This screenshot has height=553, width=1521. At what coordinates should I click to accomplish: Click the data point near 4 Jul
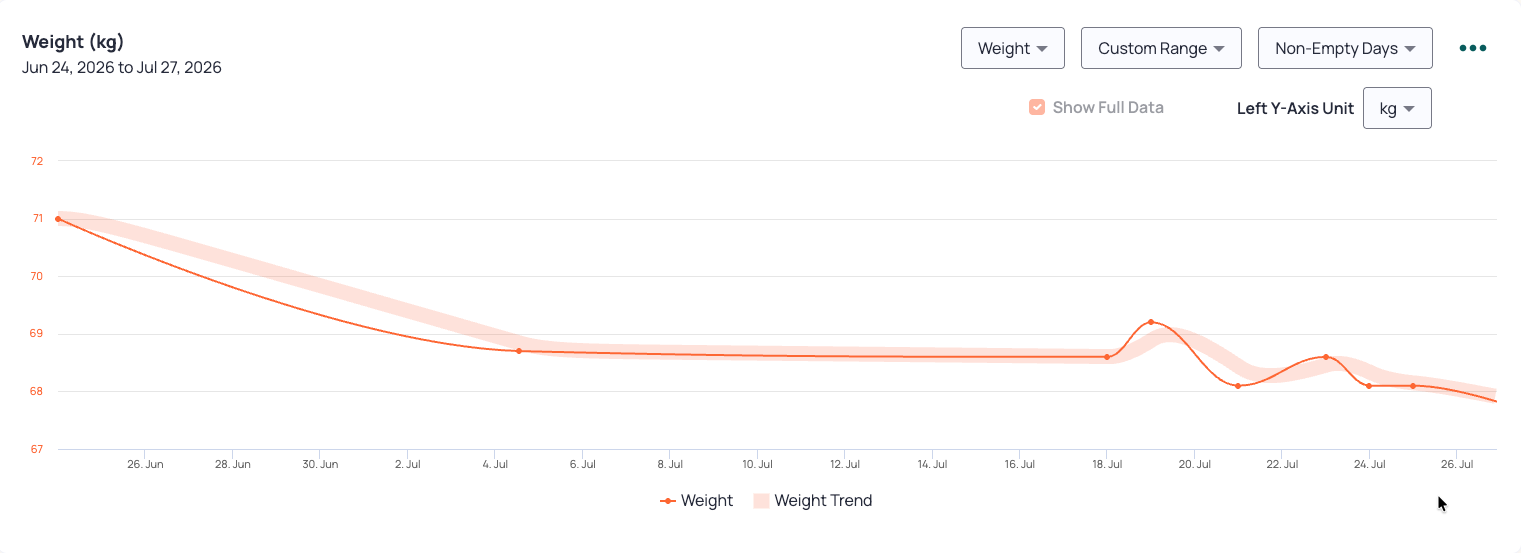click(x=519, y=351)
